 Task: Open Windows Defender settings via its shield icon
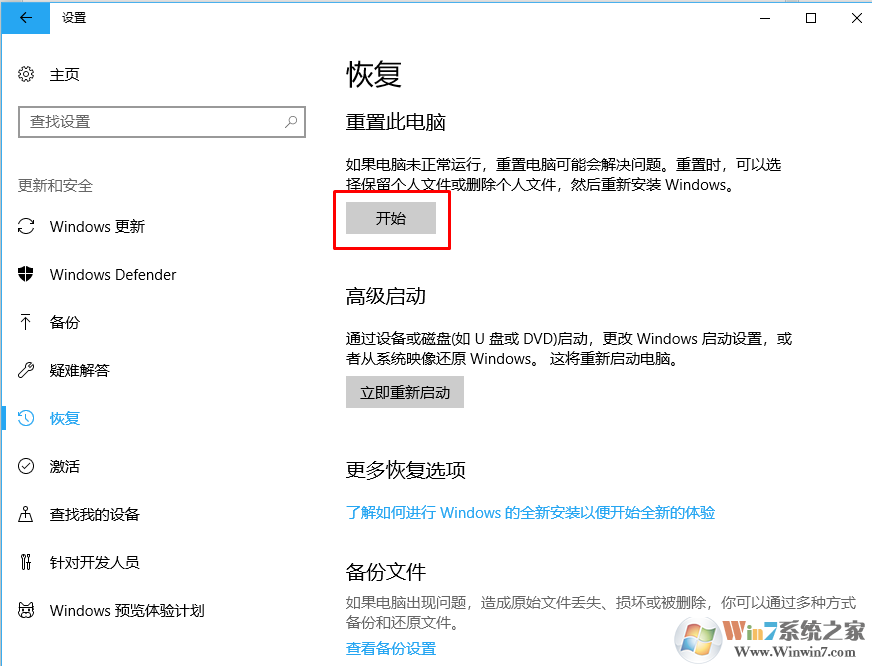(25, 274)
